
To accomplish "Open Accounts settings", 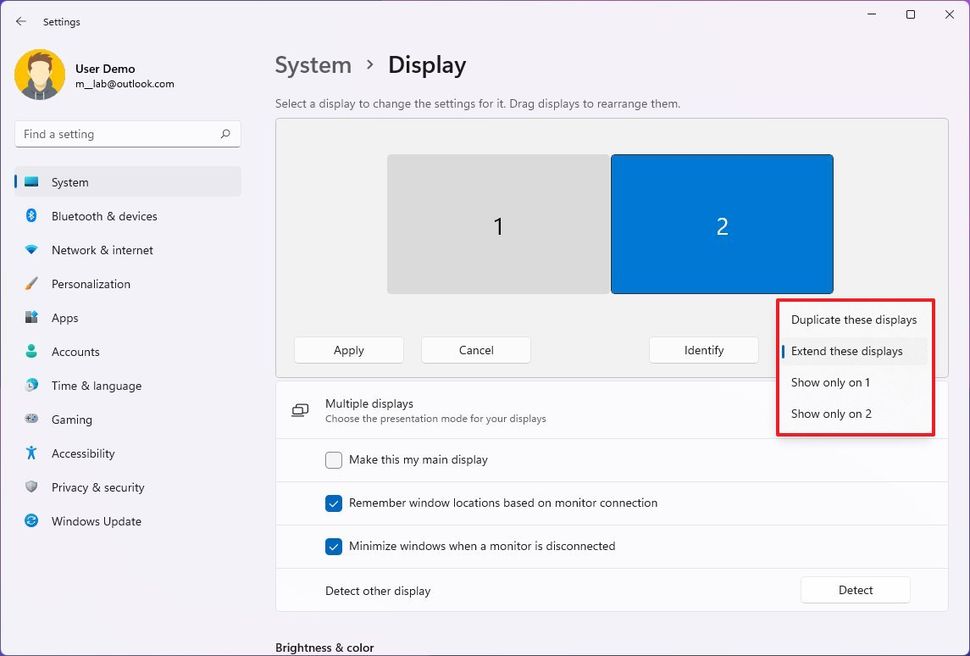I will point(75,352).
